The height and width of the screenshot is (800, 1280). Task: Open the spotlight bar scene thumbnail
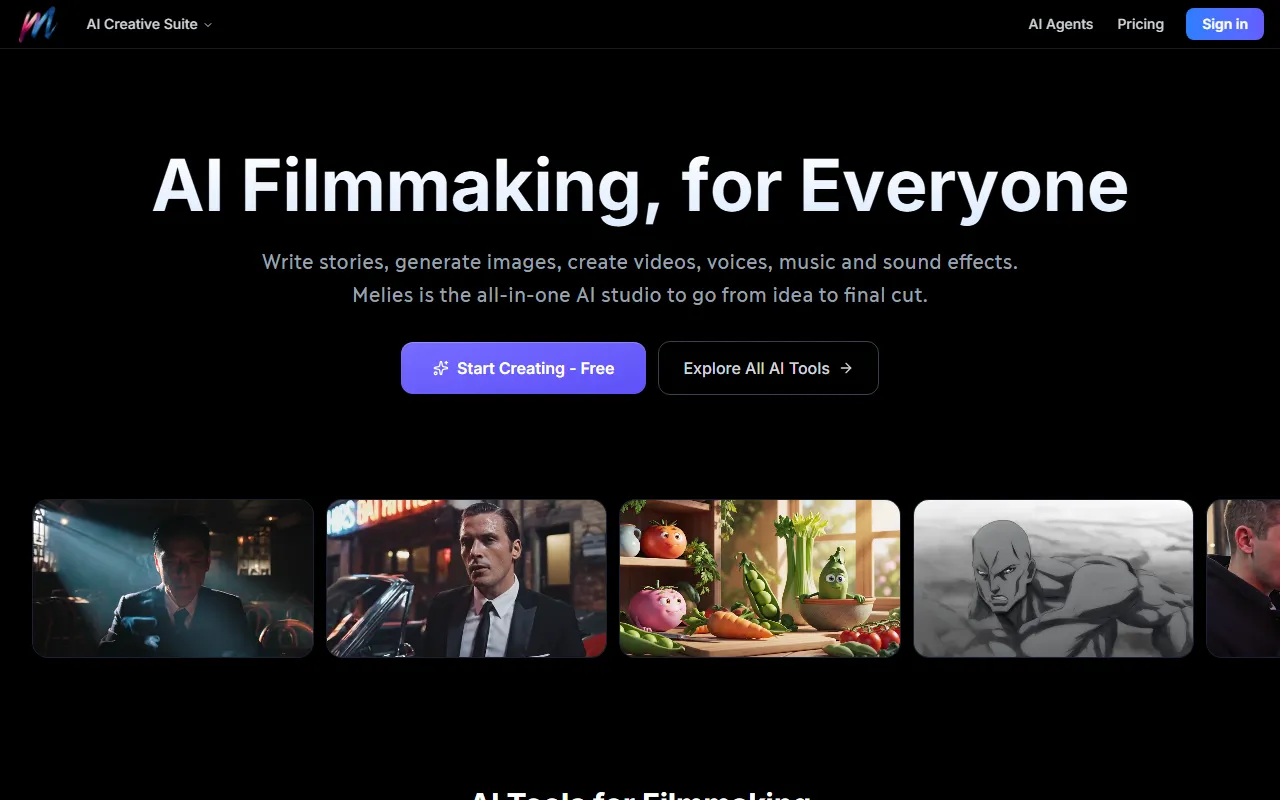pos(173,578)
